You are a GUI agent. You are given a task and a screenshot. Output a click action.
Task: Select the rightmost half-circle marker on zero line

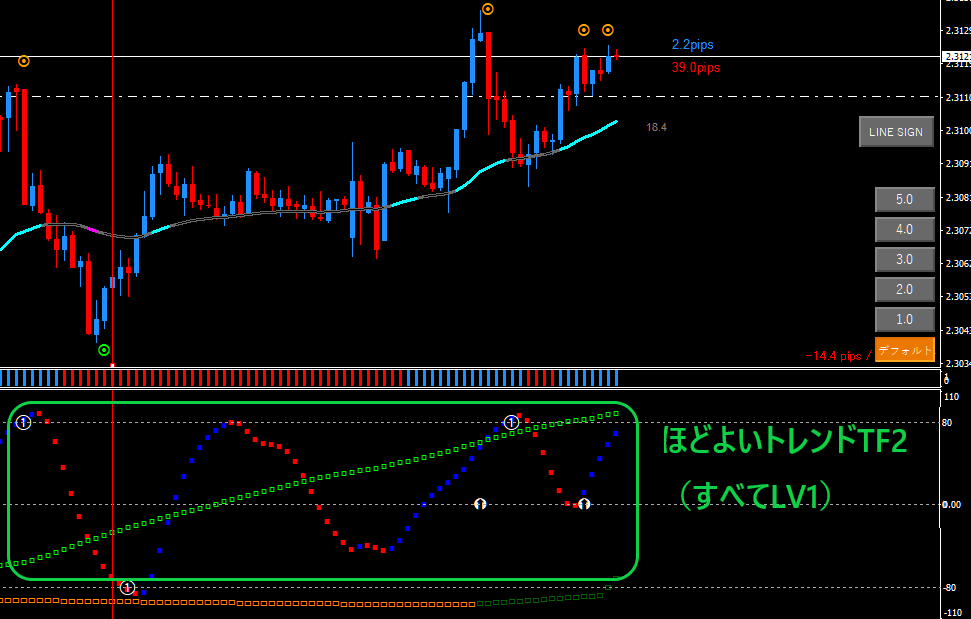[584, 504]
